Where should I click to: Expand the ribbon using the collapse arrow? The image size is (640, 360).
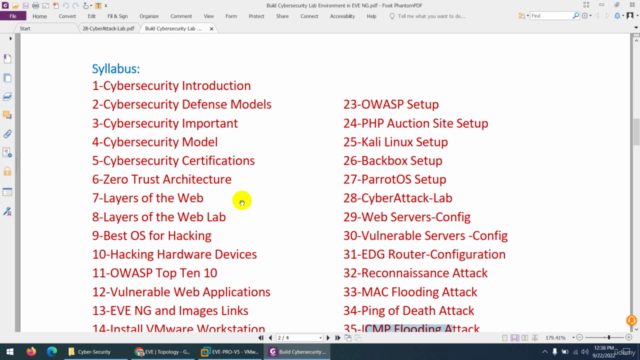636,28
